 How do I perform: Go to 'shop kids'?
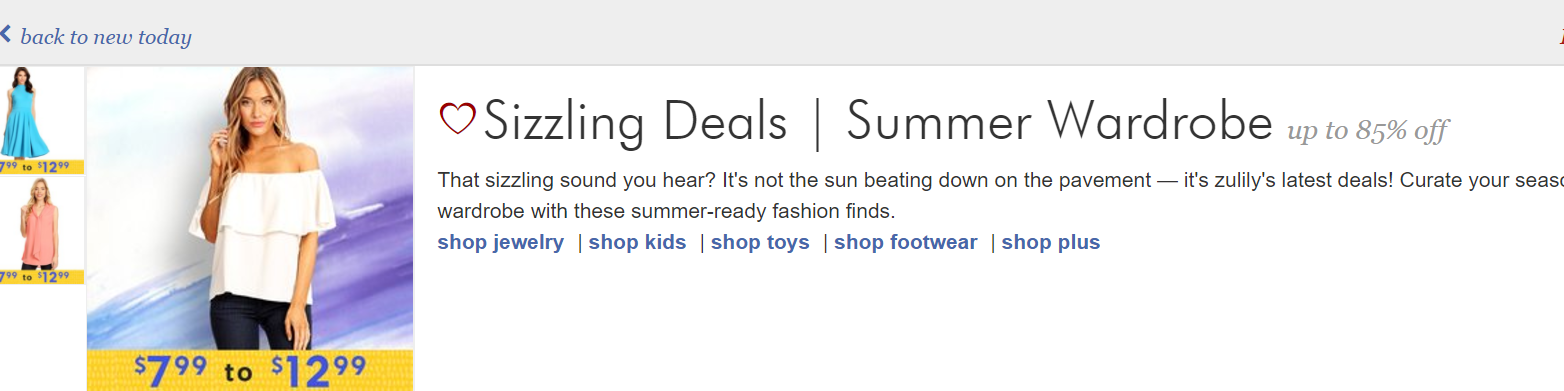(637, 242)
